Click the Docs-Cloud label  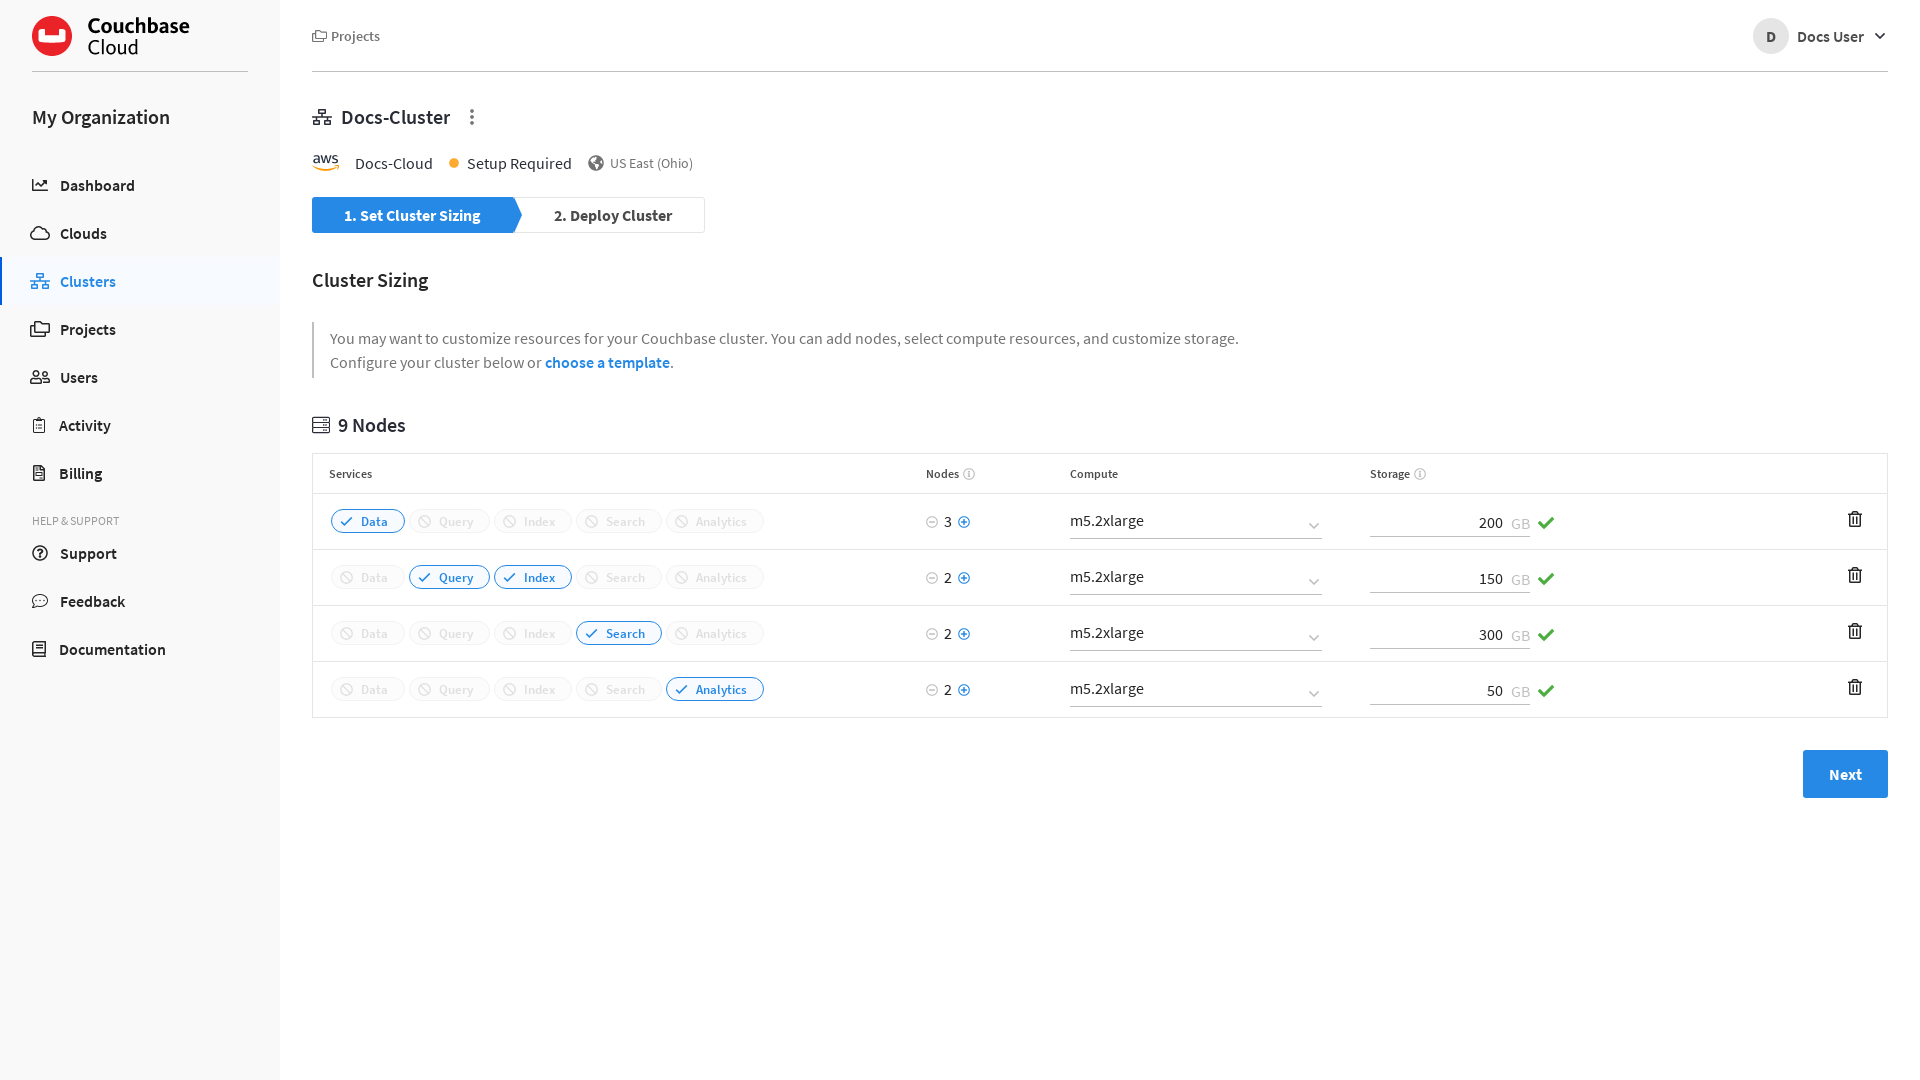(x=394, y=163)
